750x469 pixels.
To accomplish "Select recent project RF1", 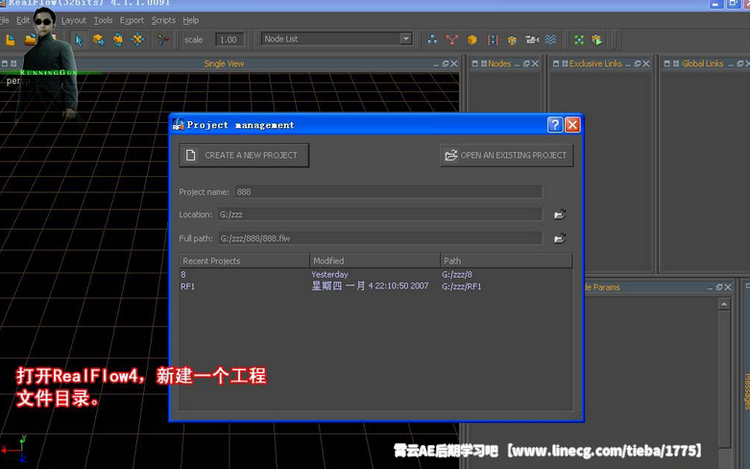I will [188, 286].
